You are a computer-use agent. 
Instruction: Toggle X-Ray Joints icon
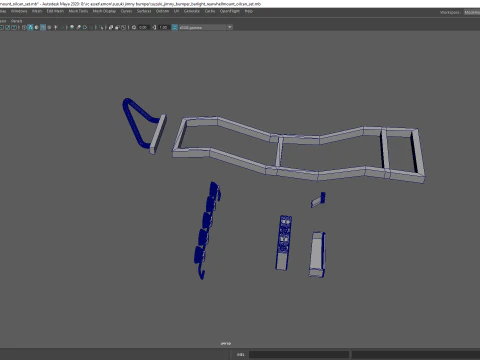[123, 27]
